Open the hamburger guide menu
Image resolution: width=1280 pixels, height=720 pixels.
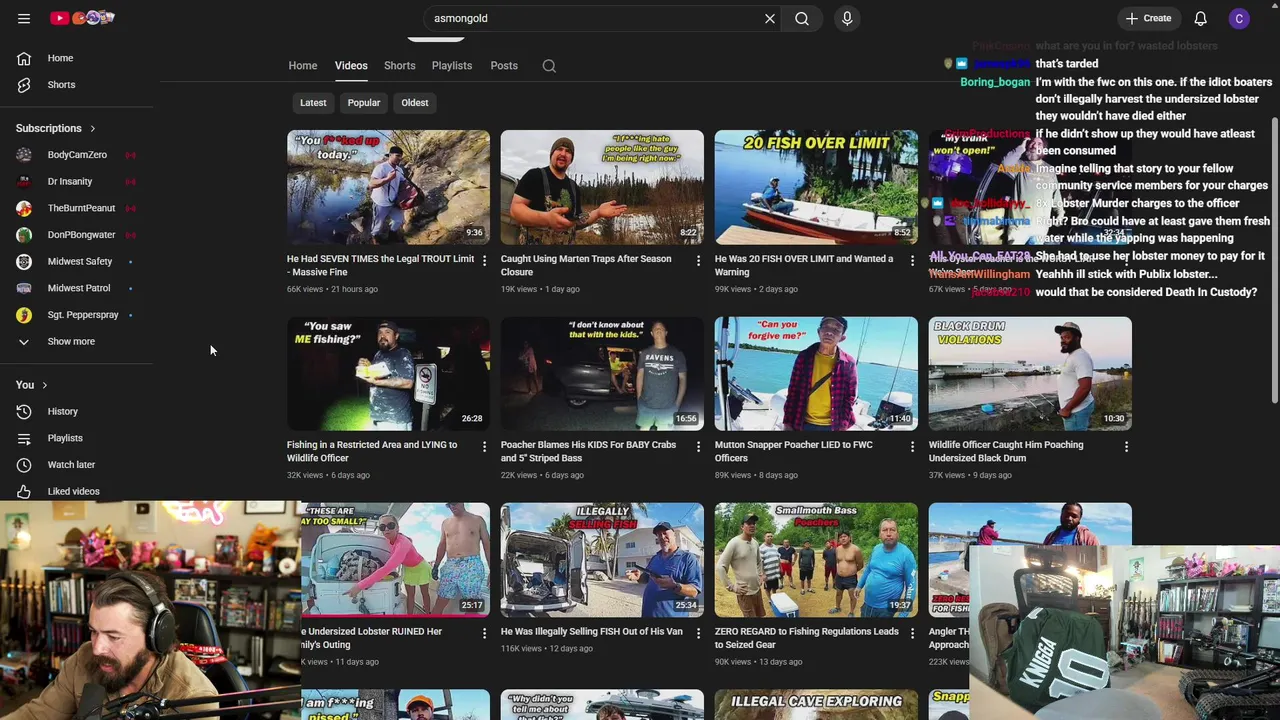click(24, 18)
